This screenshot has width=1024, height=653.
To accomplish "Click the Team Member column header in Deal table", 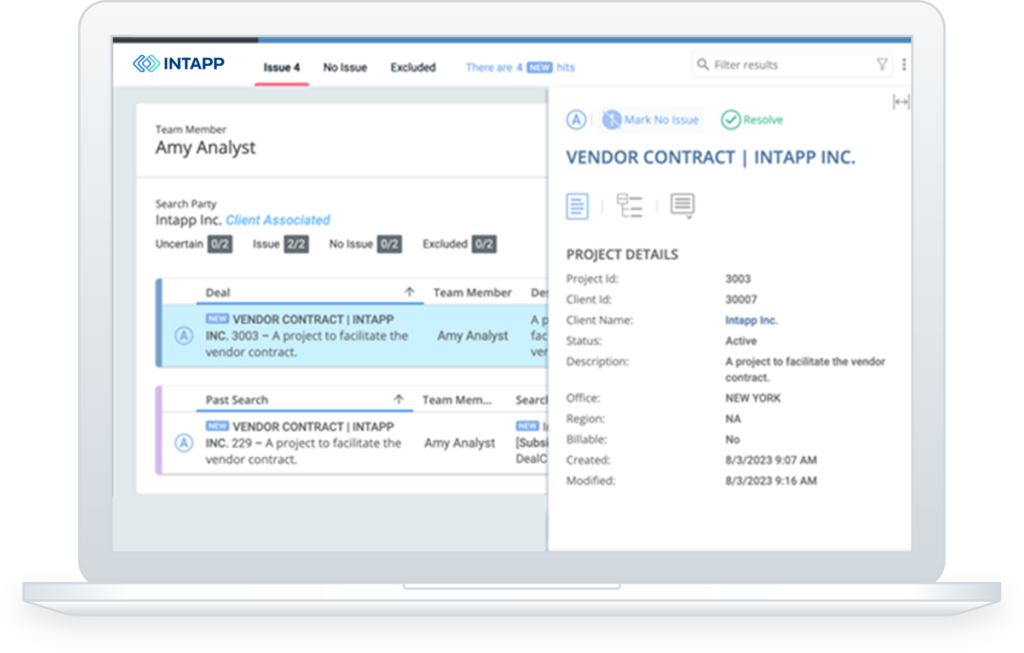I will tap(472, 293).
